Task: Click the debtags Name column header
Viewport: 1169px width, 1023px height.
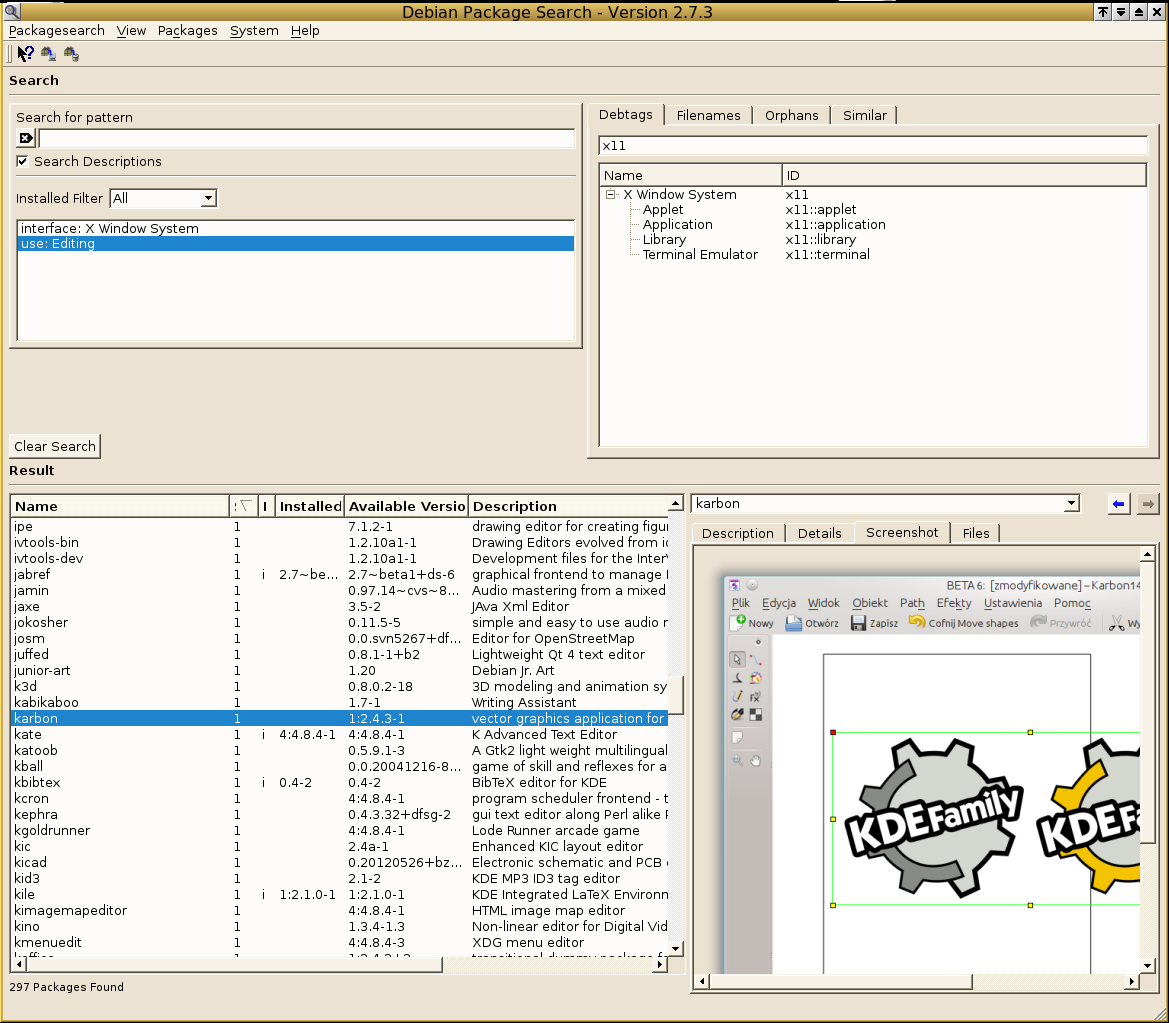Action: tap(690, 175)
